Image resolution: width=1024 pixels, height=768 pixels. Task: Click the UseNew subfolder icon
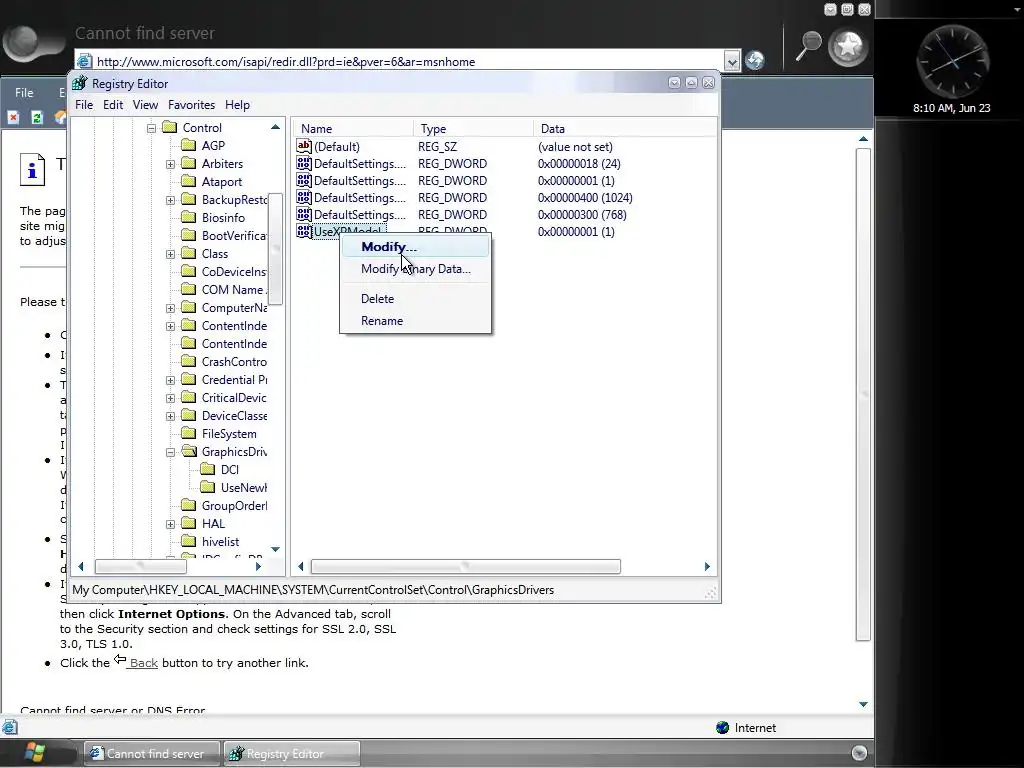point(208,487)
